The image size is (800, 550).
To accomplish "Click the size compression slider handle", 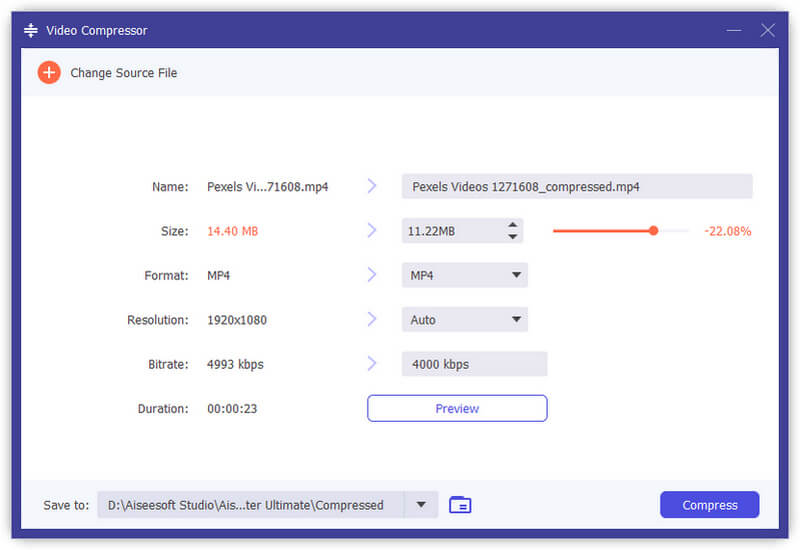I will click(x=653, y=231).
